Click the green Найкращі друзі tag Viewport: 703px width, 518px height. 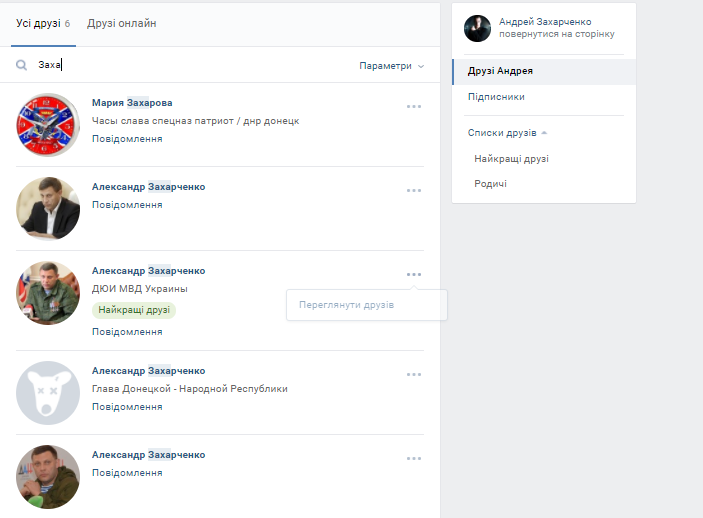(x=134, y=310)
